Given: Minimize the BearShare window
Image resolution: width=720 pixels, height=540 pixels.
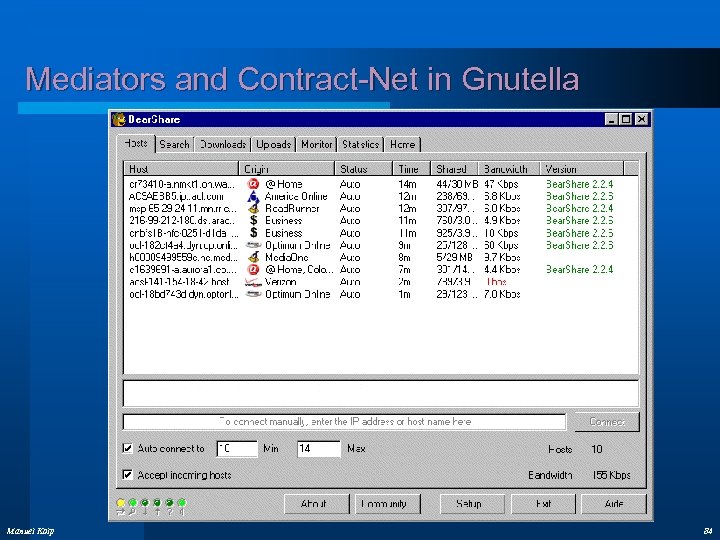Looking at the screenshot, I should click(x=611, y=120).
